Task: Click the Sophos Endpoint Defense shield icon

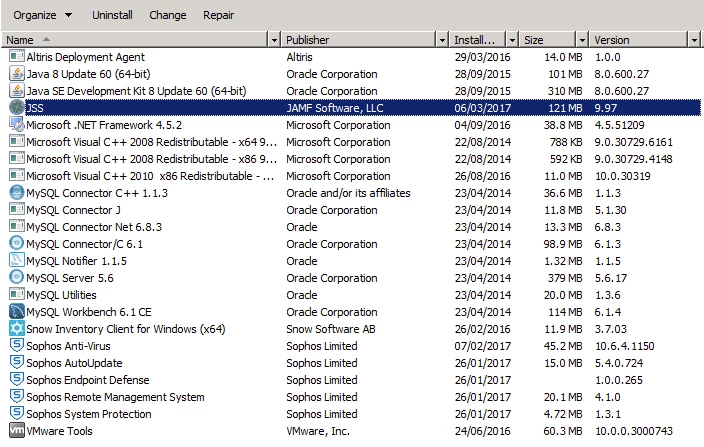Action: 17,380
